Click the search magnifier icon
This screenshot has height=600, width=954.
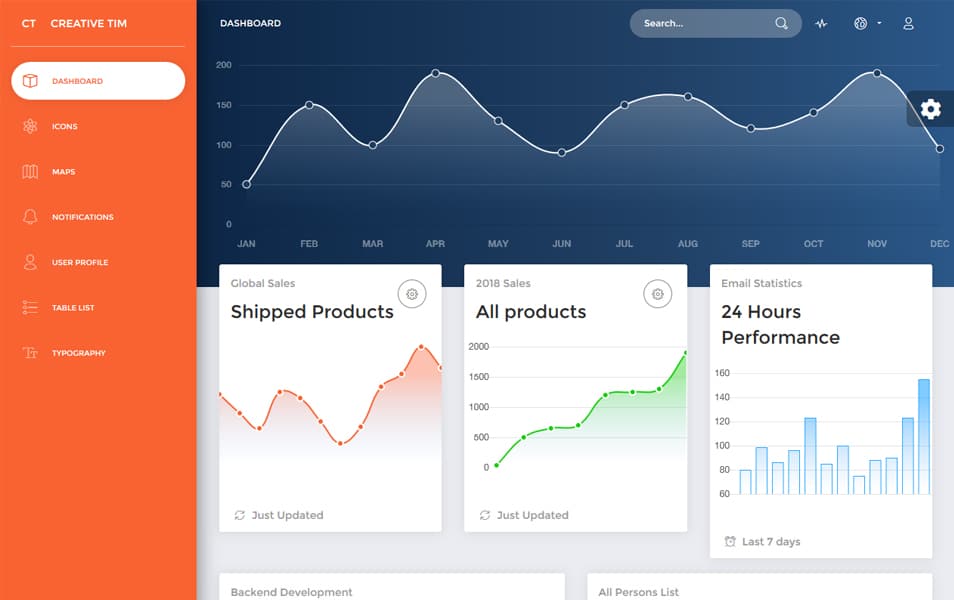[x=780, y=22]
